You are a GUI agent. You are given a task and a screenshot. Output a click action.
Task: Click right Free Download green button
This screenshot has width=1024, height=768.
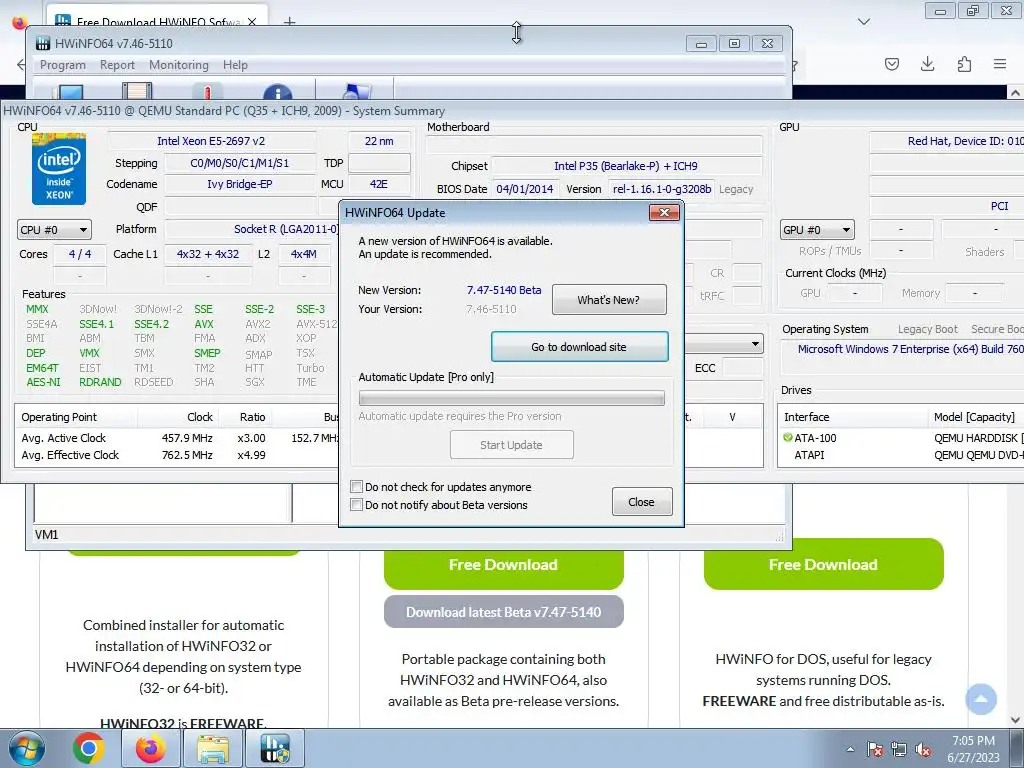pos(824,565)
